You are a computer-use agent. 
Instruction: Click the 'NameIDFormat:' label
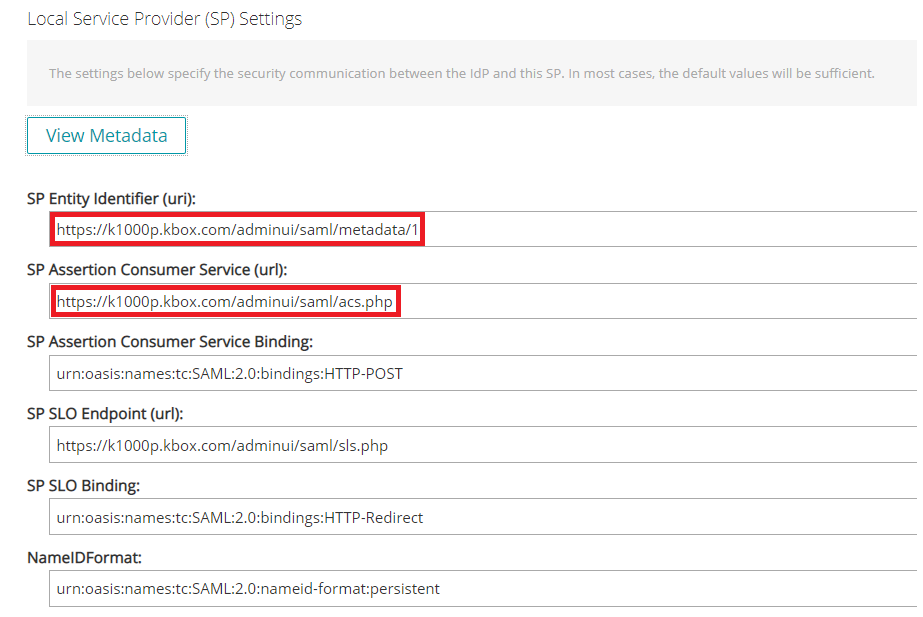click(x=85, y=558)
